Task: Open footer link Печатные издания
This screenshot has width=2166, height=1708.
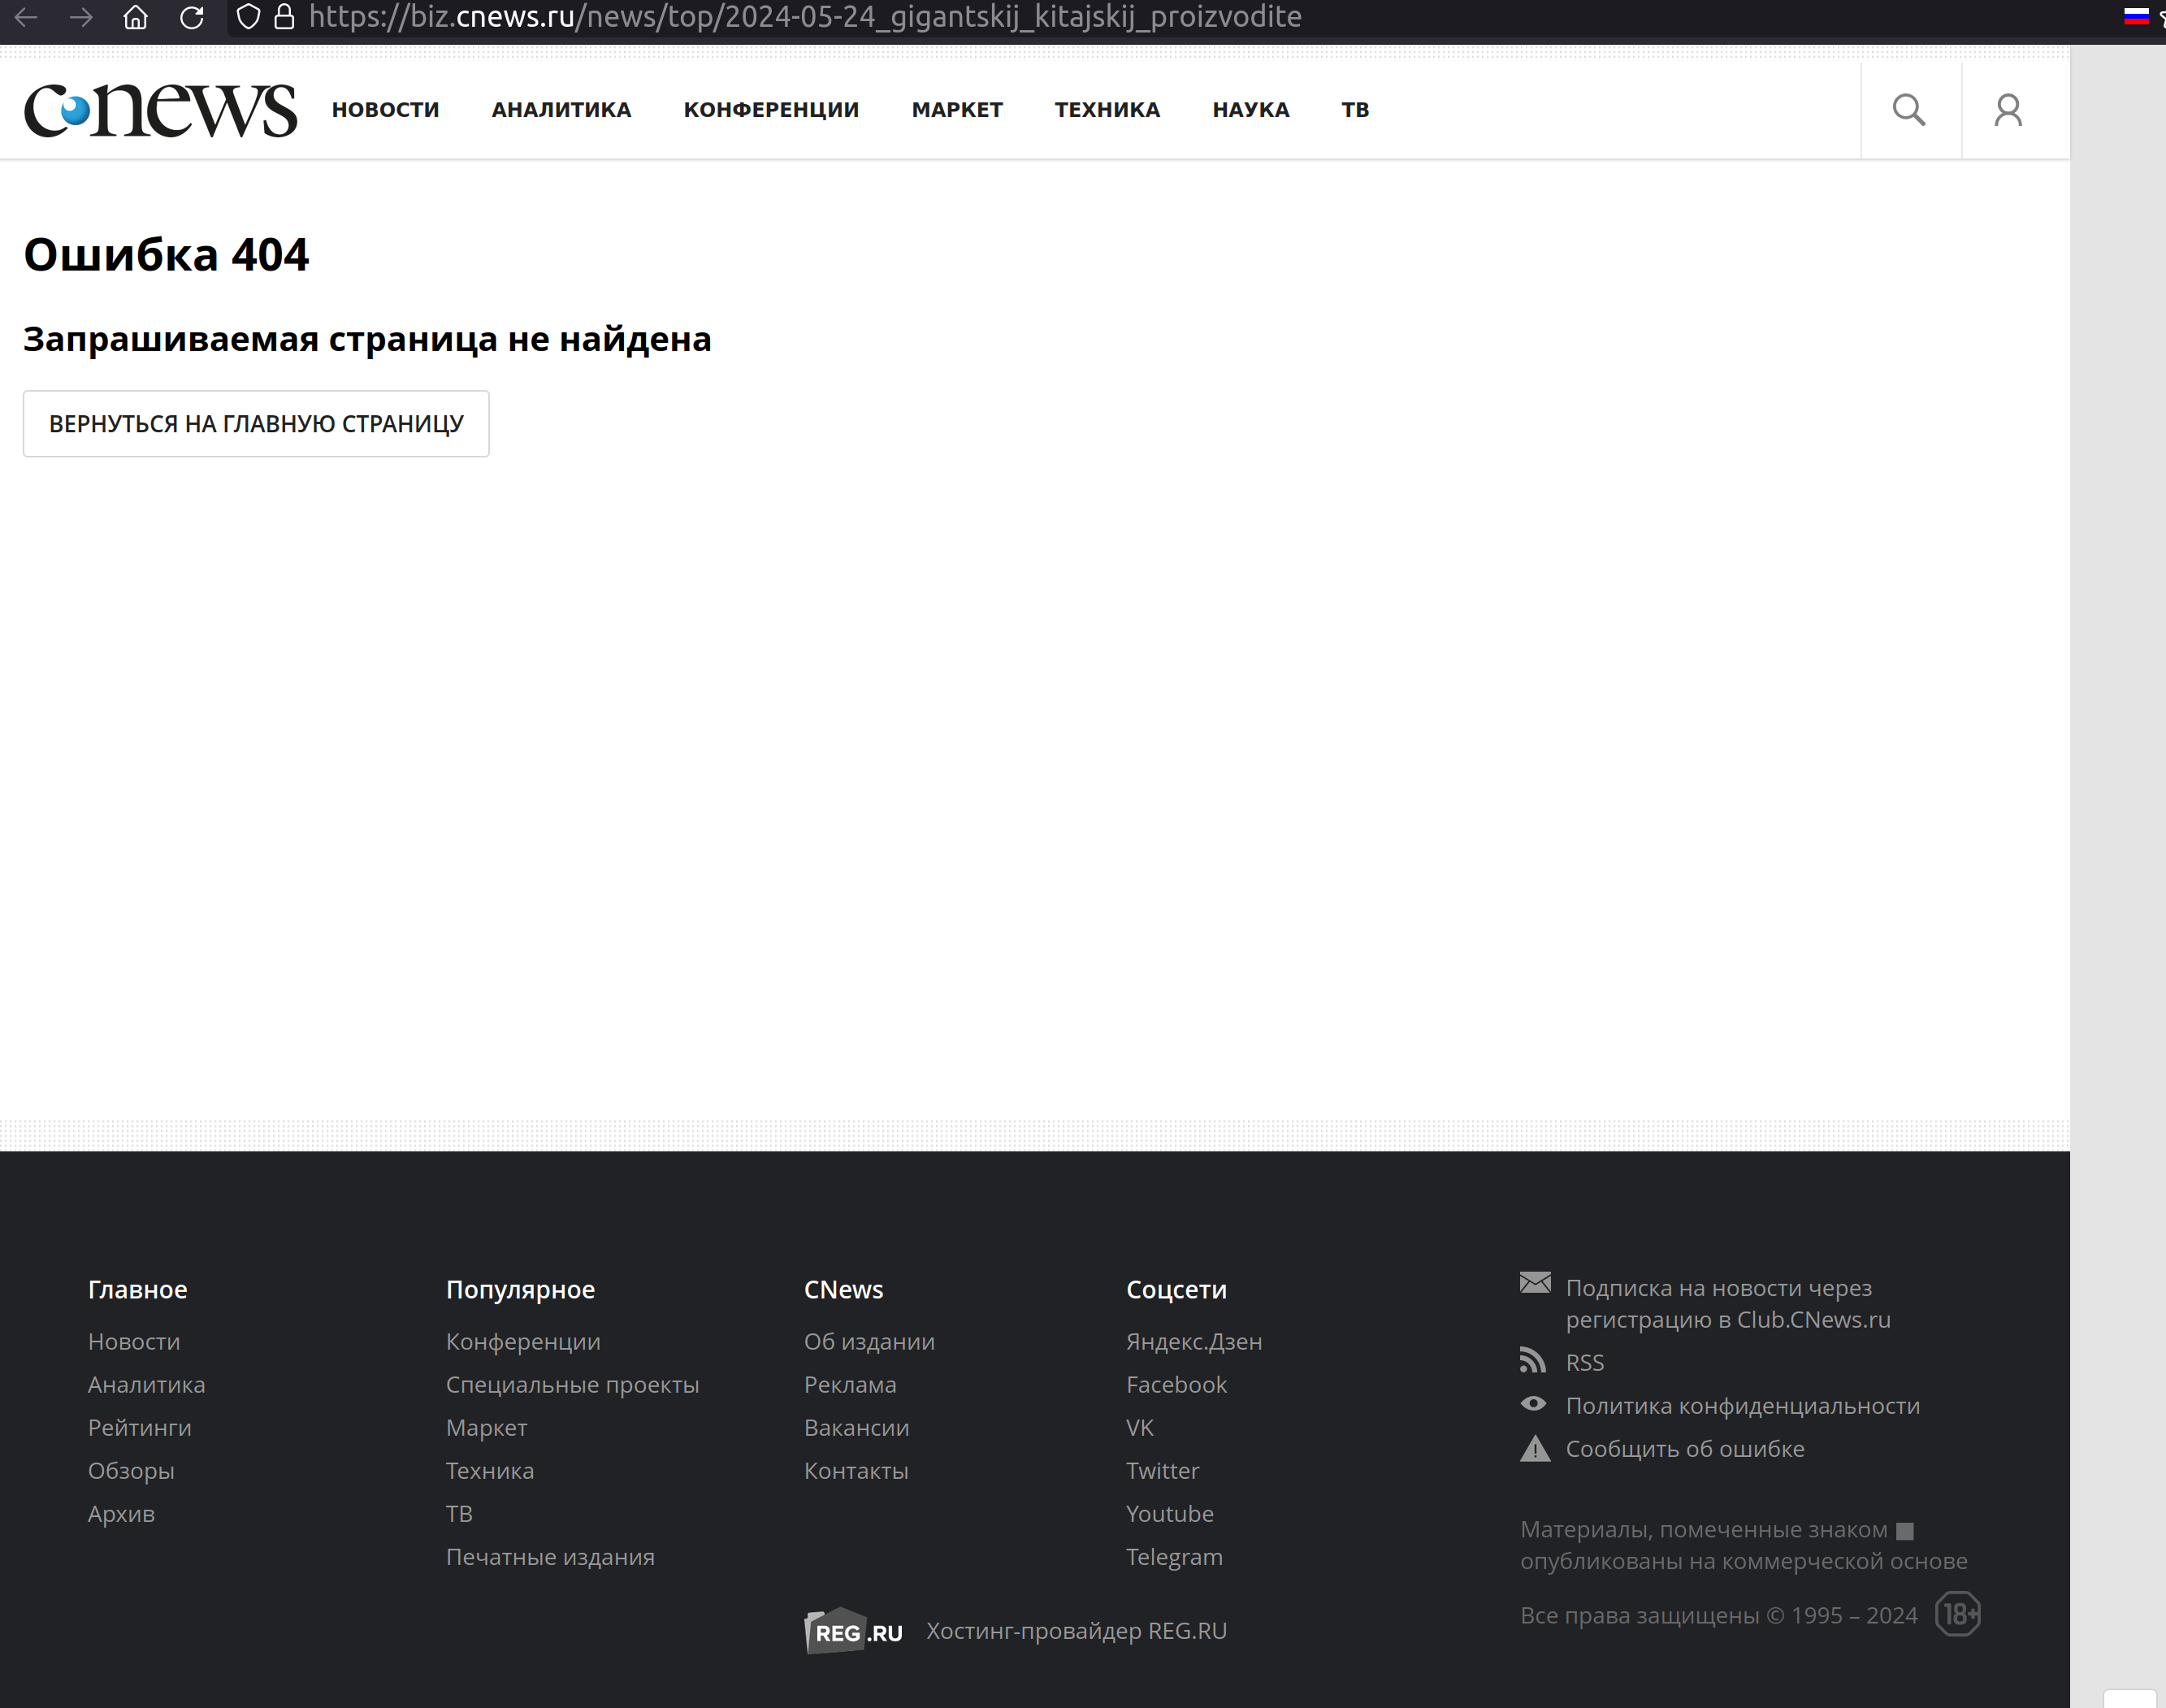Action: click(550, 1556)
